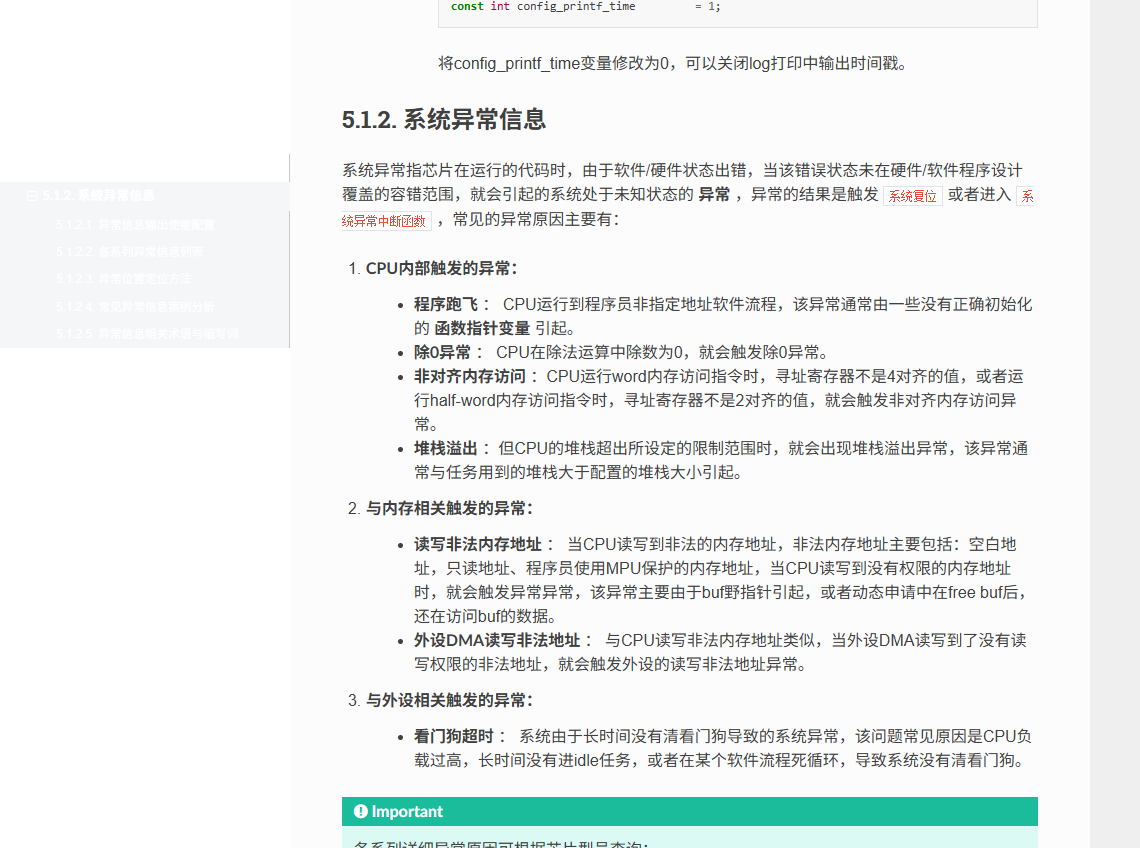Click the list heading 与外设相关触发的异常
Screen dimensions: 1140x848
[x=449, y=700]
